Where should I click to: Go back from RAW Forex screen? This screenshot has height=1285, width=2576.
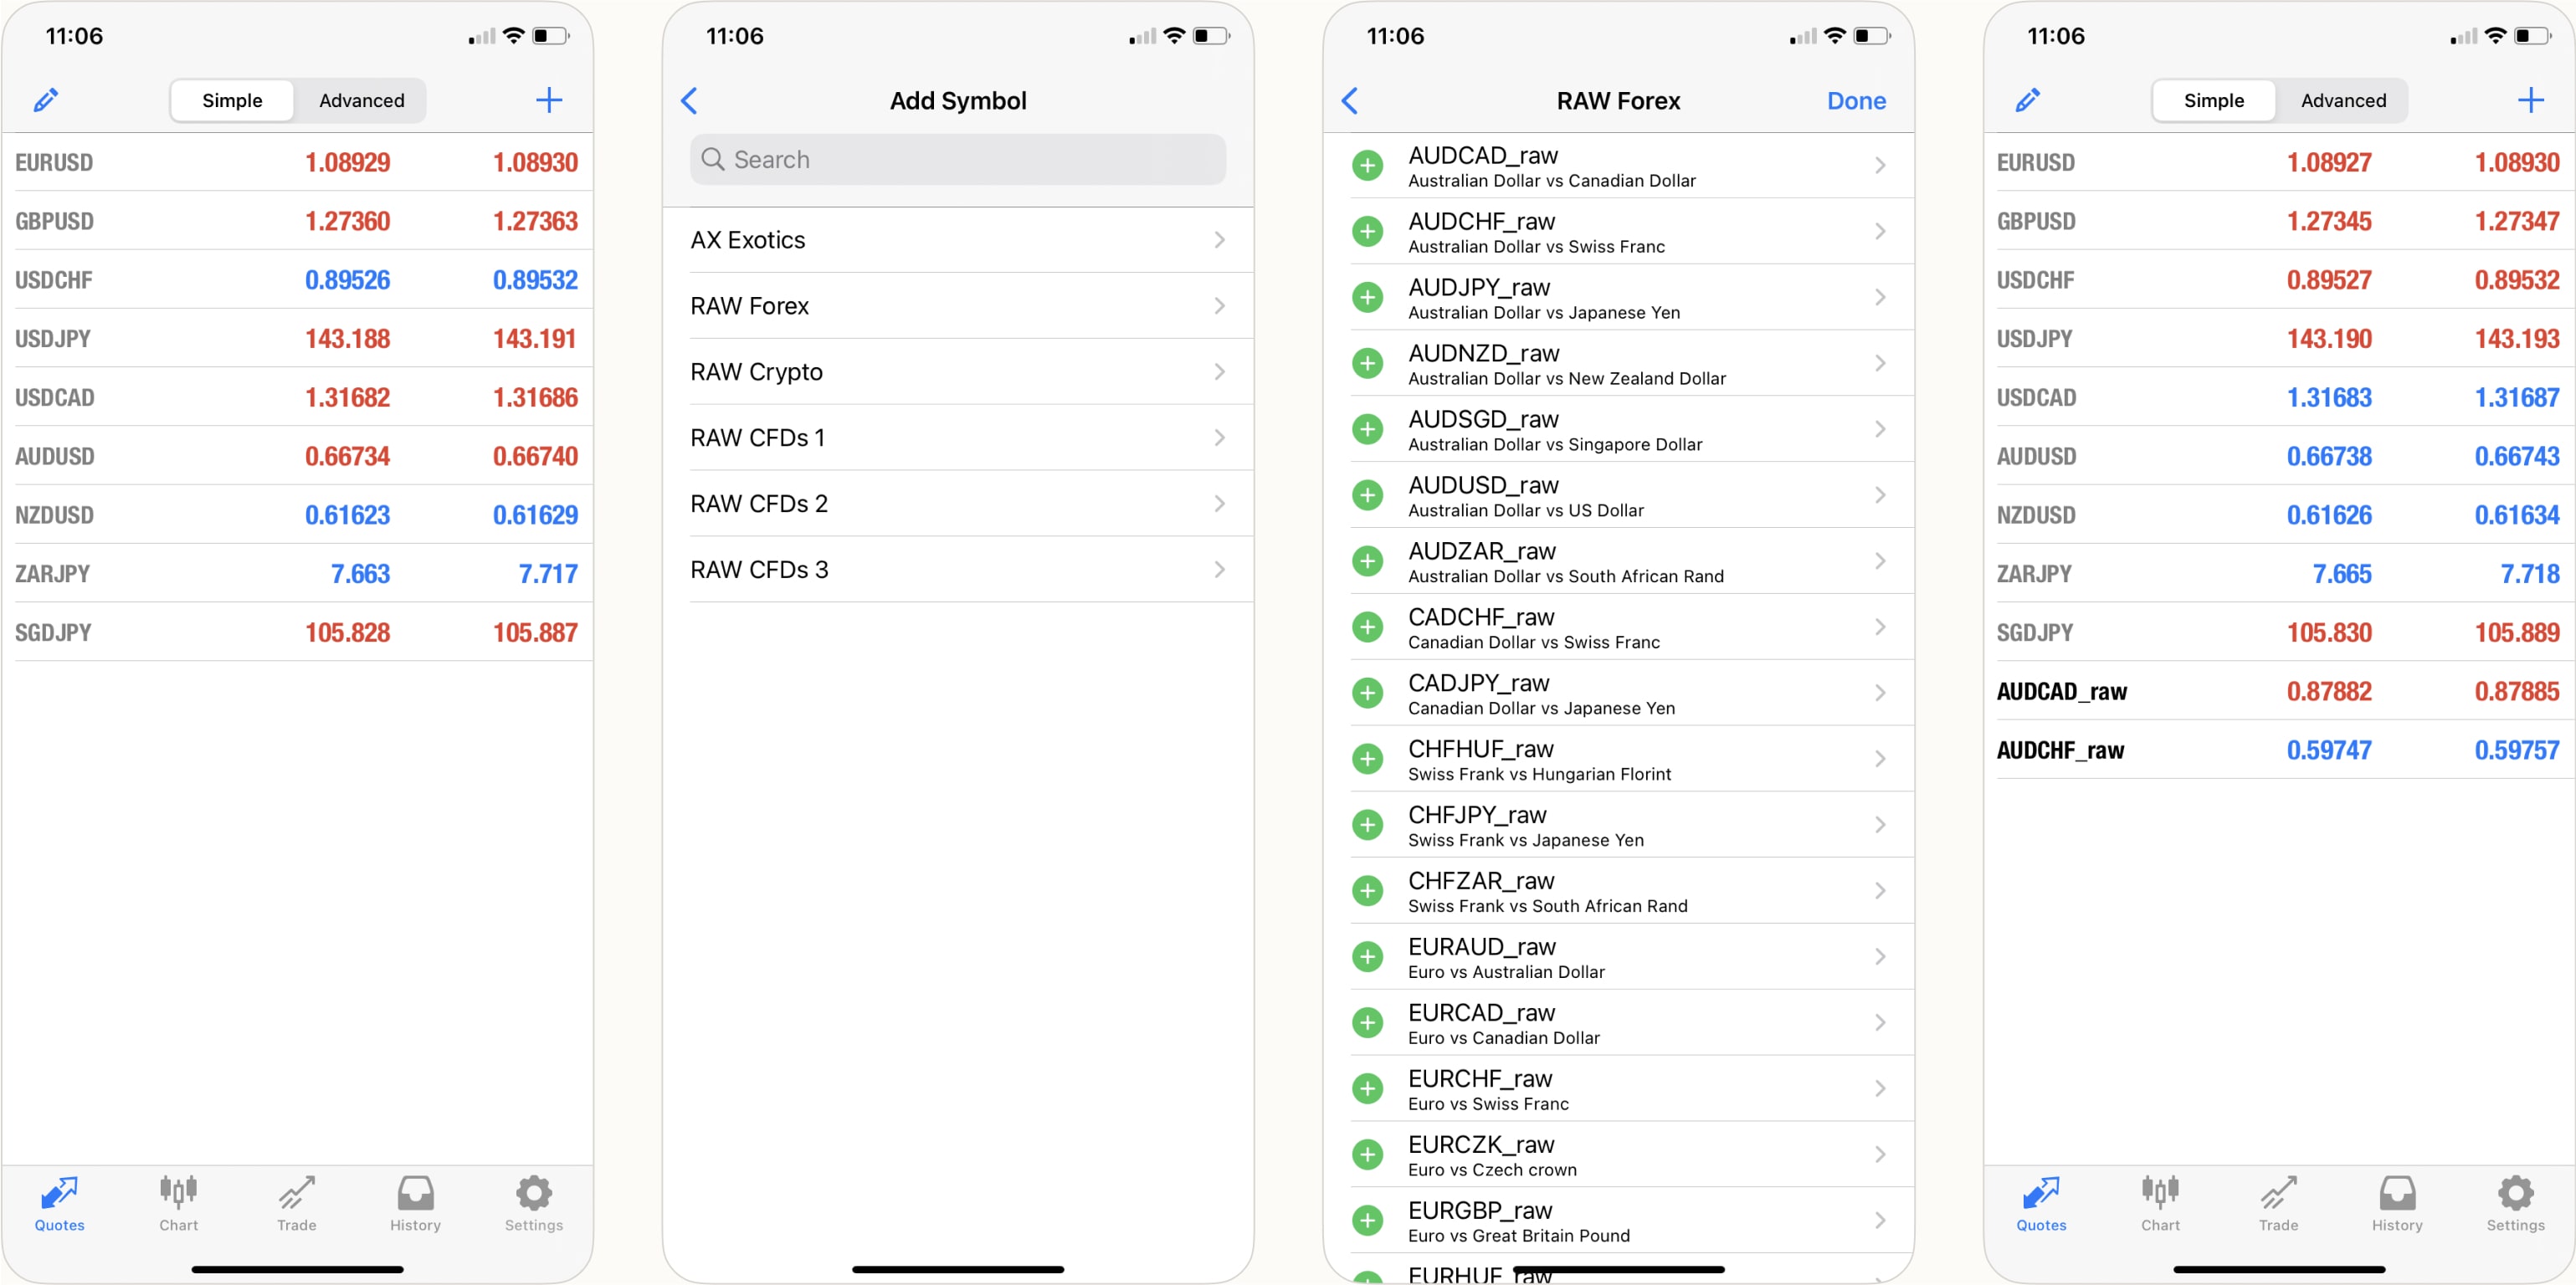click(1349, 100)
